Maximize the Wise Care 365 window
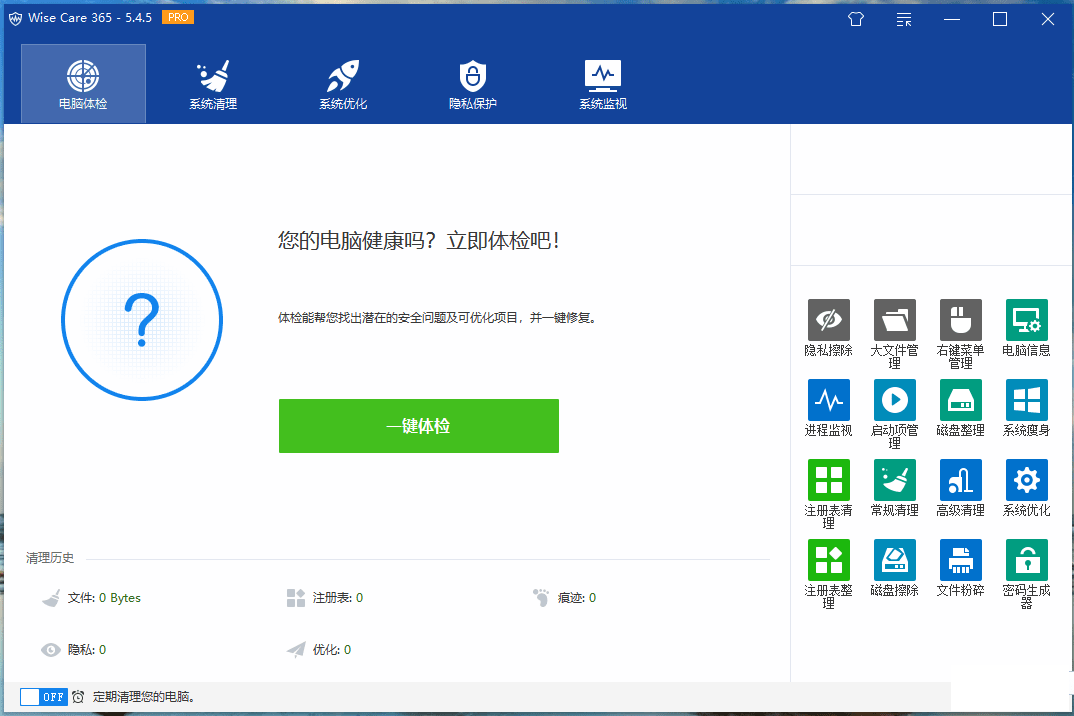Screen dimensions: 1074x716 (999, 19)
